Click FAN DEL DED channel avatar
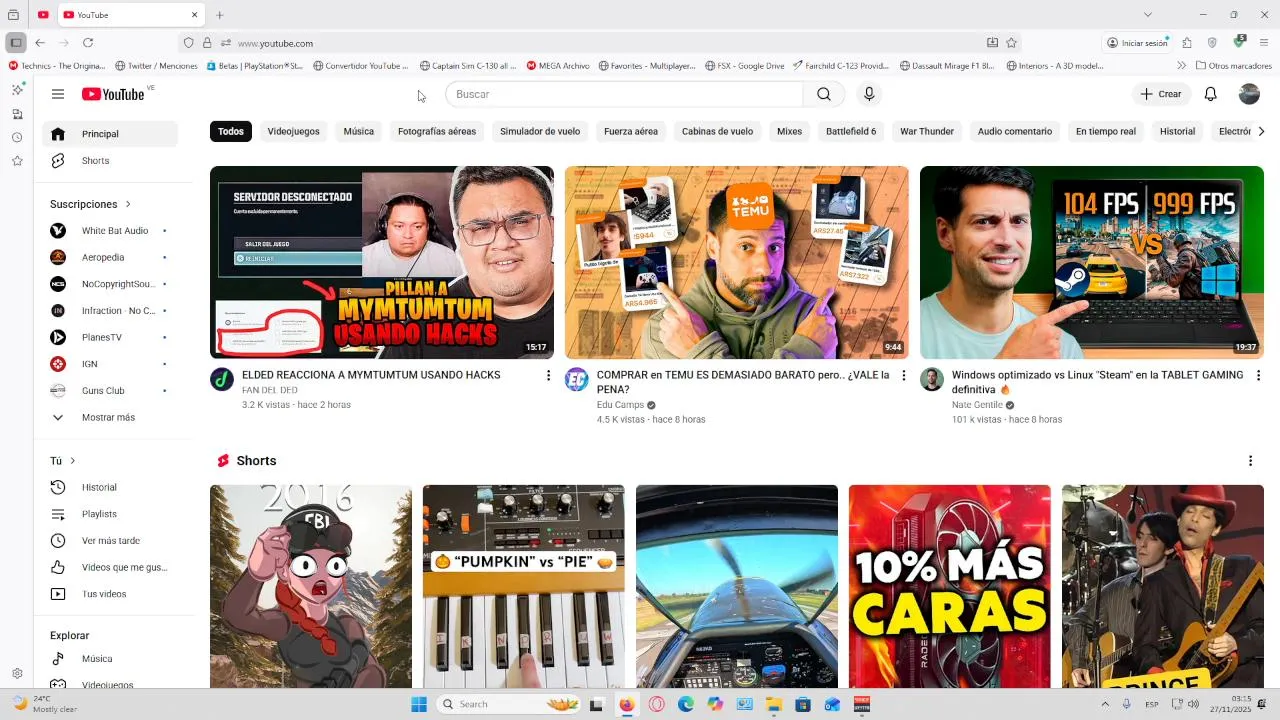This screenshot has height=720, width=1280. point(222,380)
